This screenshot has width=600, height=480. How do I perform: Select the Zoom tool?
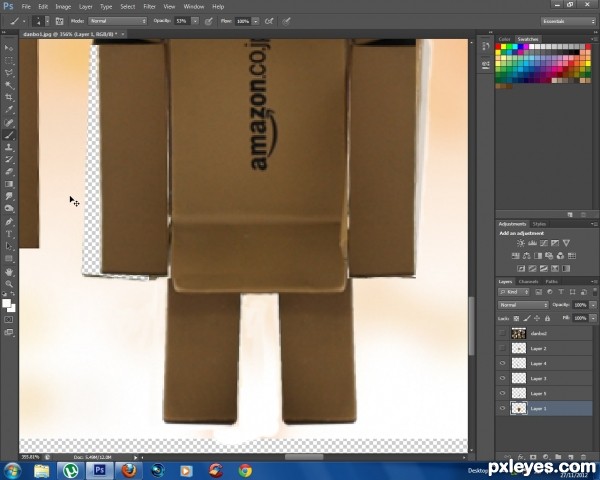(9, 284)
